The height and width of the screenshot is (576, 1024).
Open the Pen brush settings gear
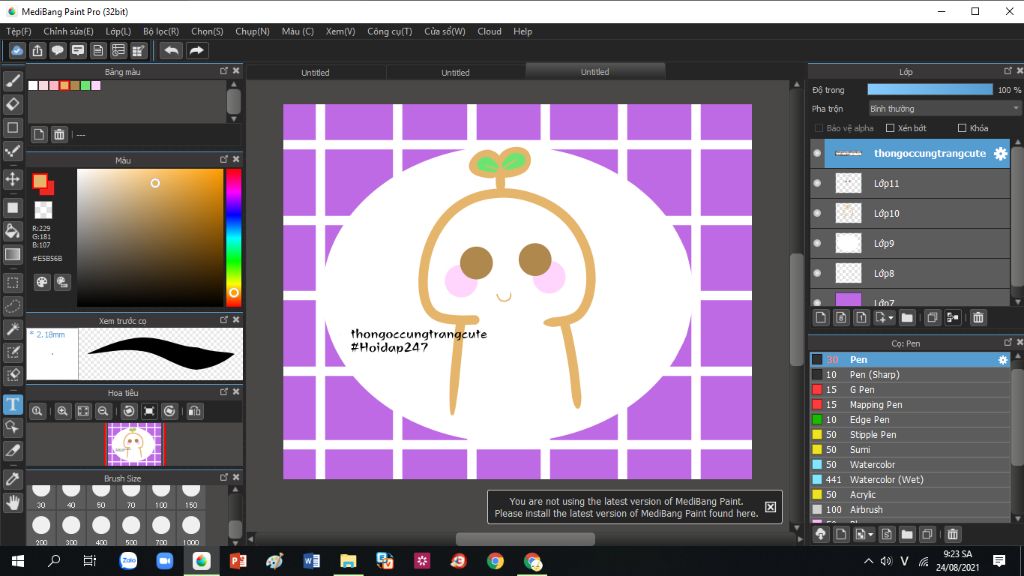pyautogui.click(x=1003, y=360)
